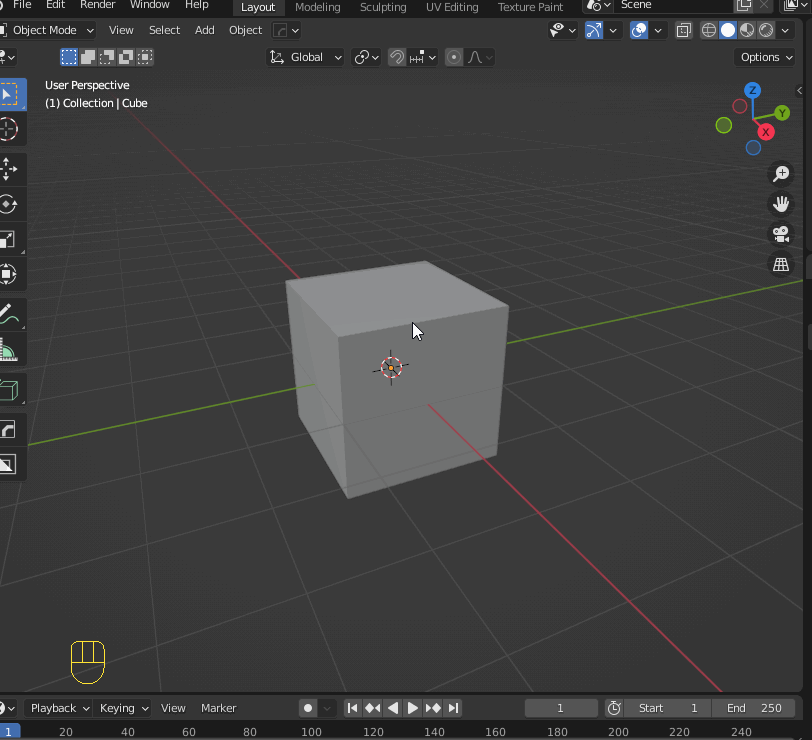This screenshot has height=740, width=812.
Task: Switch to the Sculpting workspace tab
Action: tap(383, 7)
